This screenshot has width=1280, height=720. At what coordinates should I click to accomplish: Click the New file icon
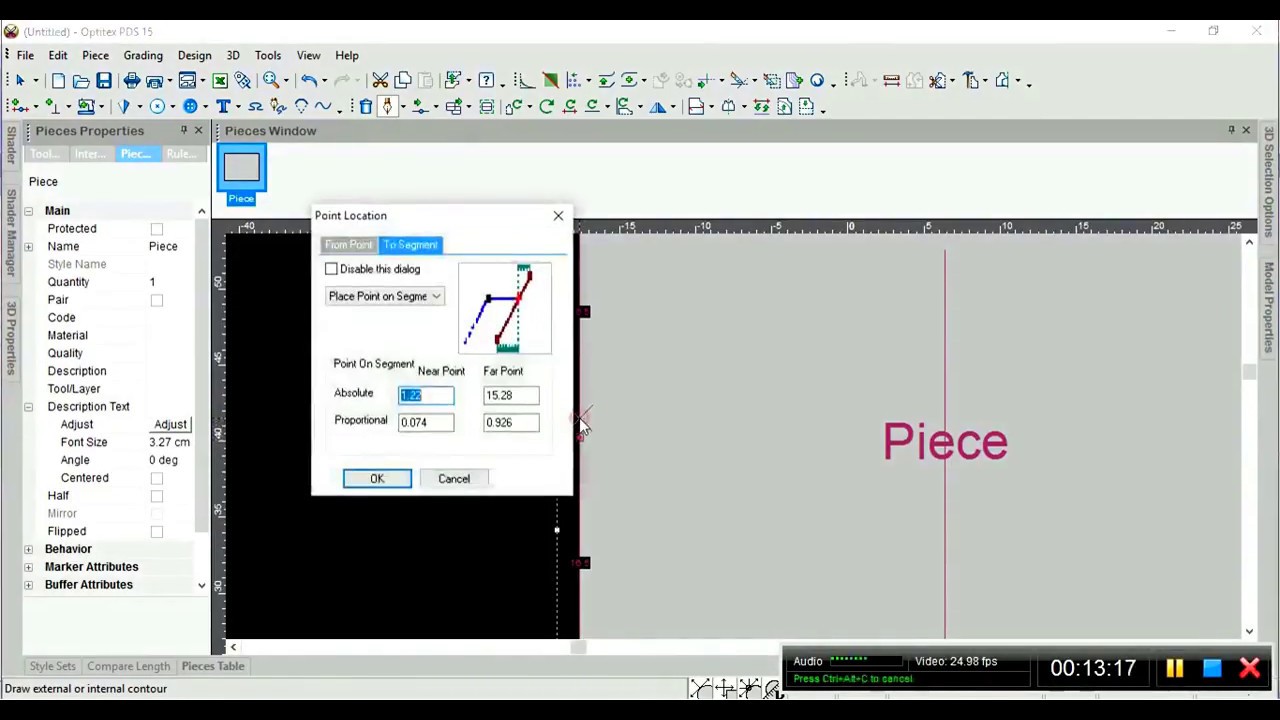click(x=58, y=80)
